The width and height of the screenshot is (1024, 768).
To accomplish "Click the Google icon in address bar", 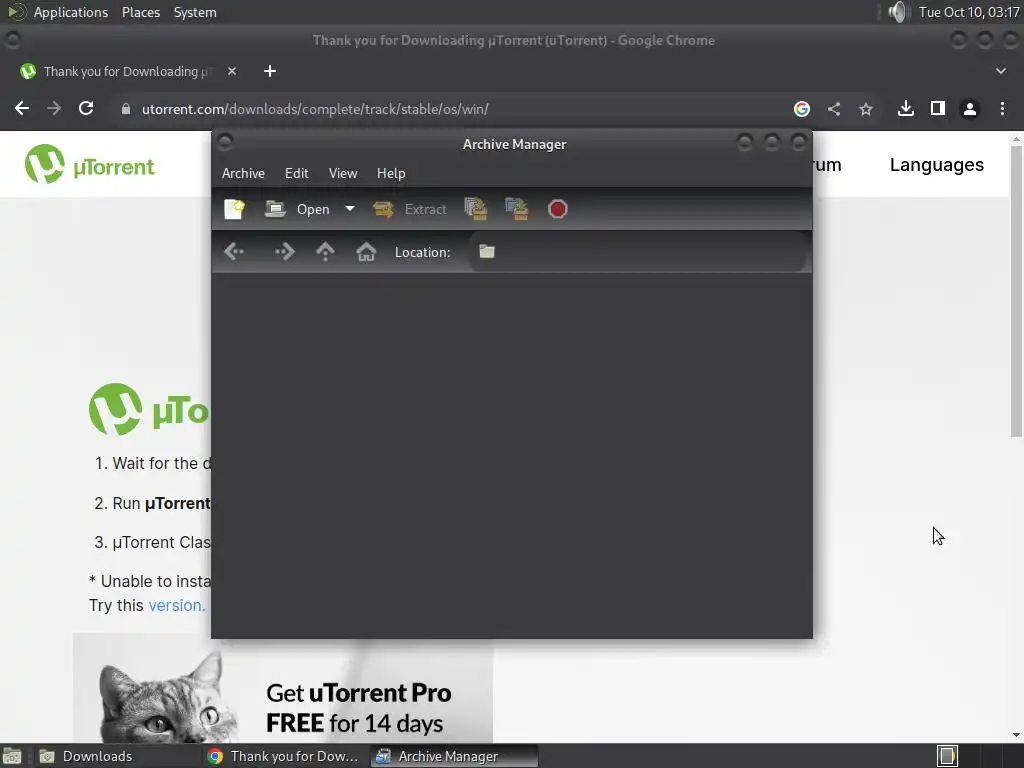I will tap(802, 109).
